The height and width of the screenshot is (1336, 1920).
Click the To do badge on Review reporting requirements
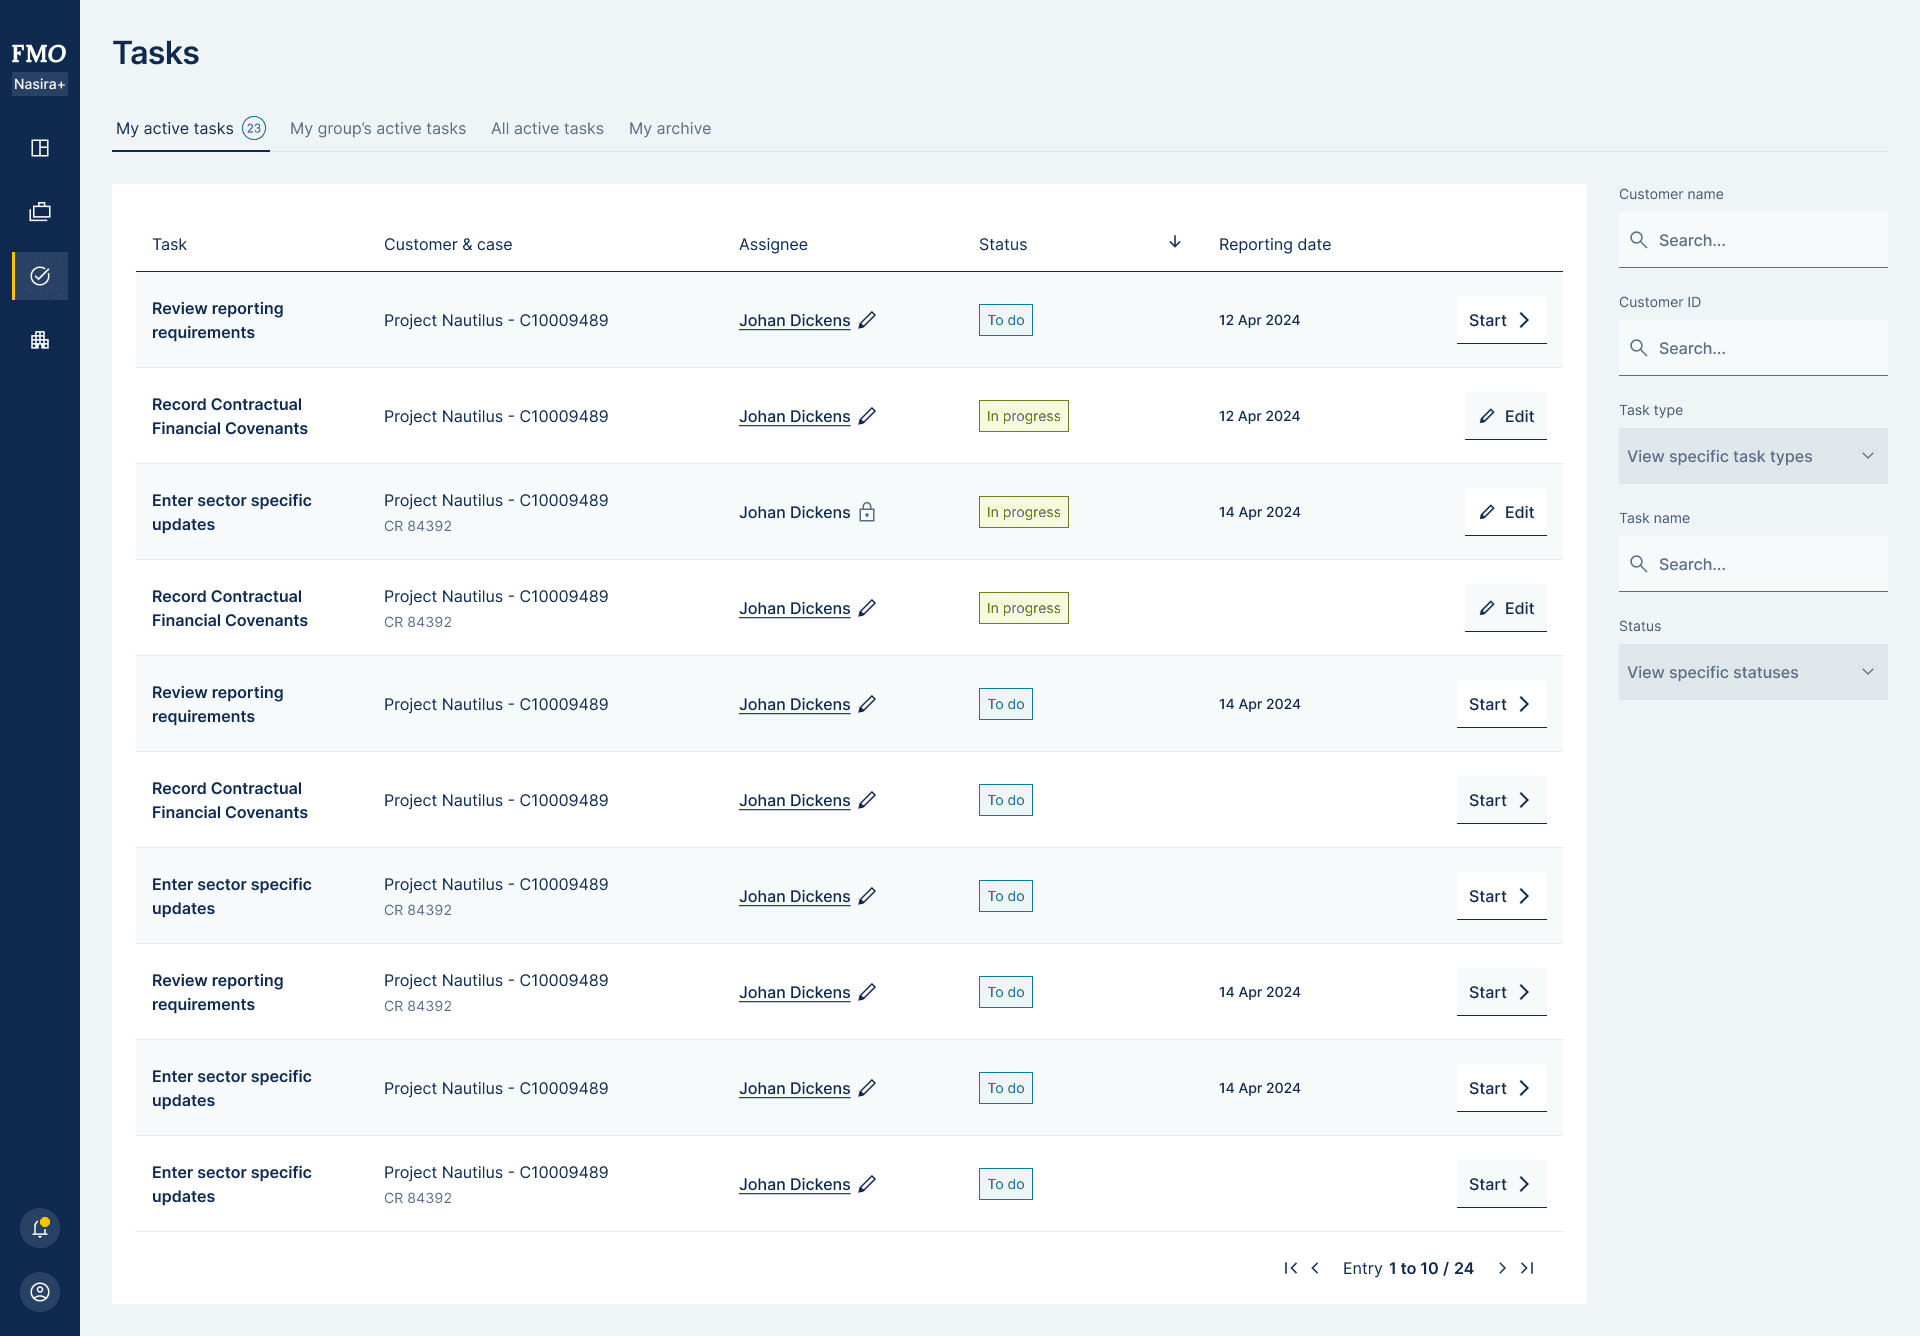click(1005, 319)
